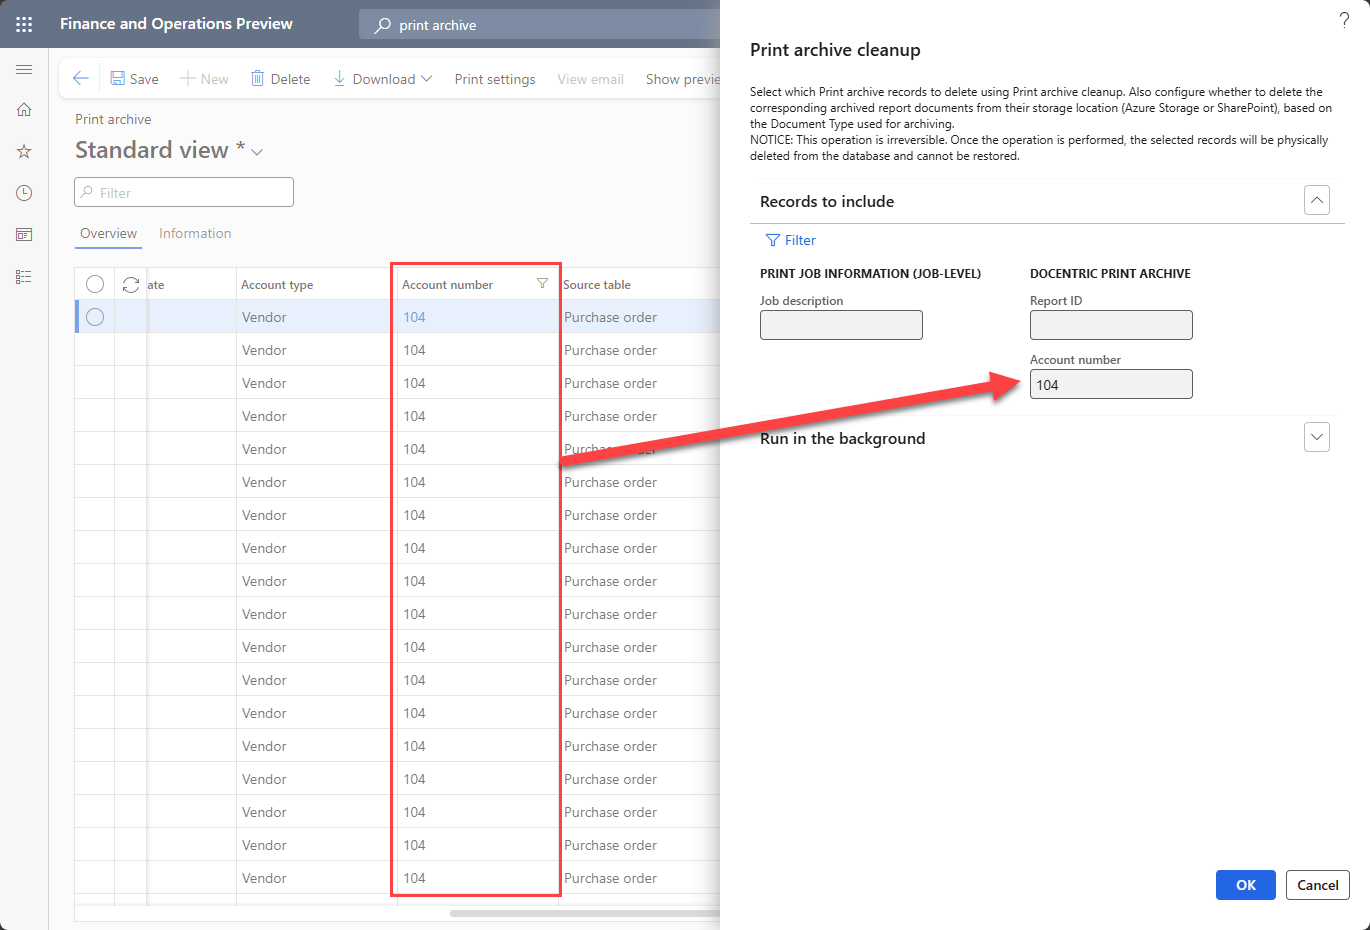
Task: Expand the Run in the background section
Action: (x=1317, y=438)
